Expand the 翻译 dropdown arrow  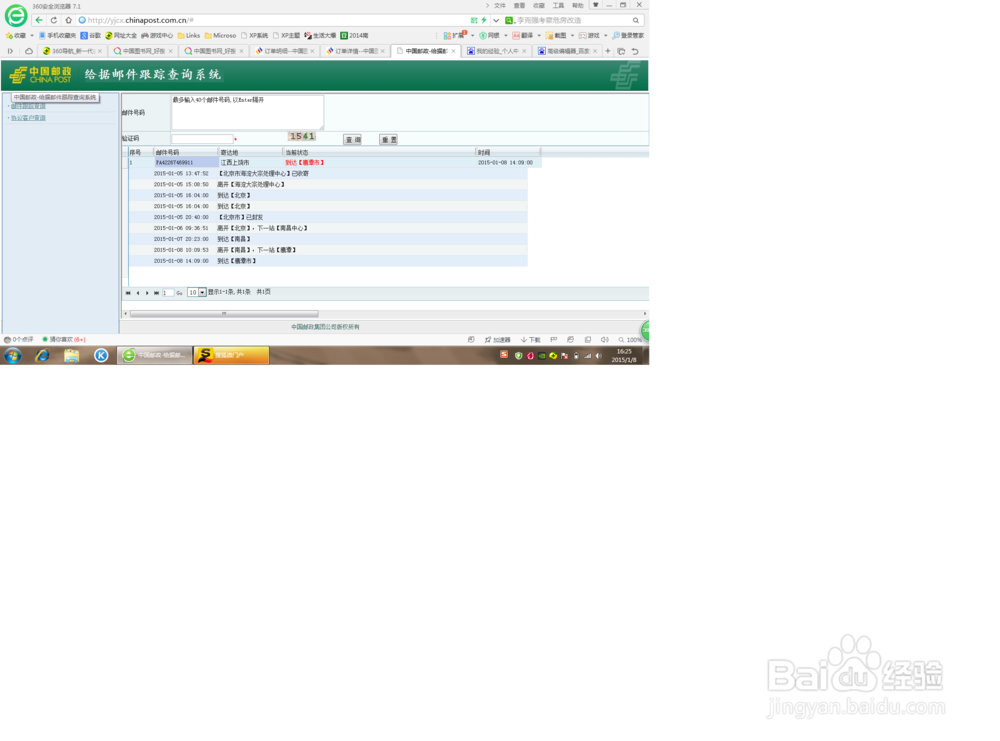[x=539, y=36]
